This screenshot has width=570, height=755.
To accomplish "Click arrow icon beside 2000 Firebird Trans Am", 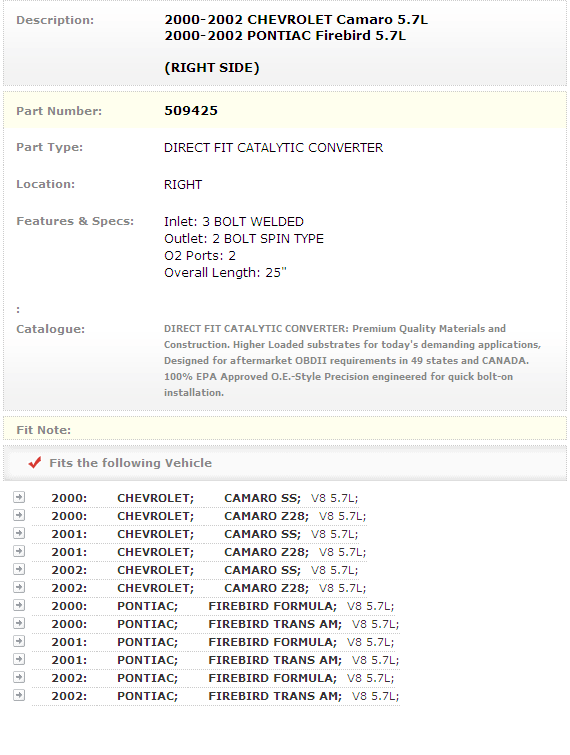I will [x=19, y=623].
